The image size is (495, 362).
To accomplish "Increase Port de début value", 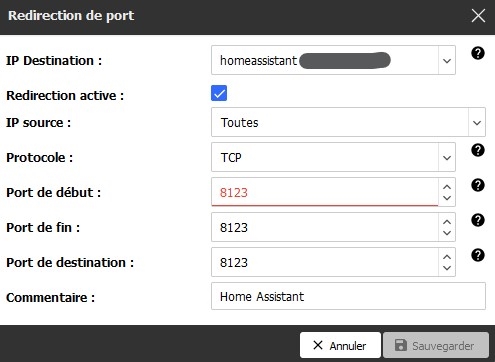I will tap(447, 187).
